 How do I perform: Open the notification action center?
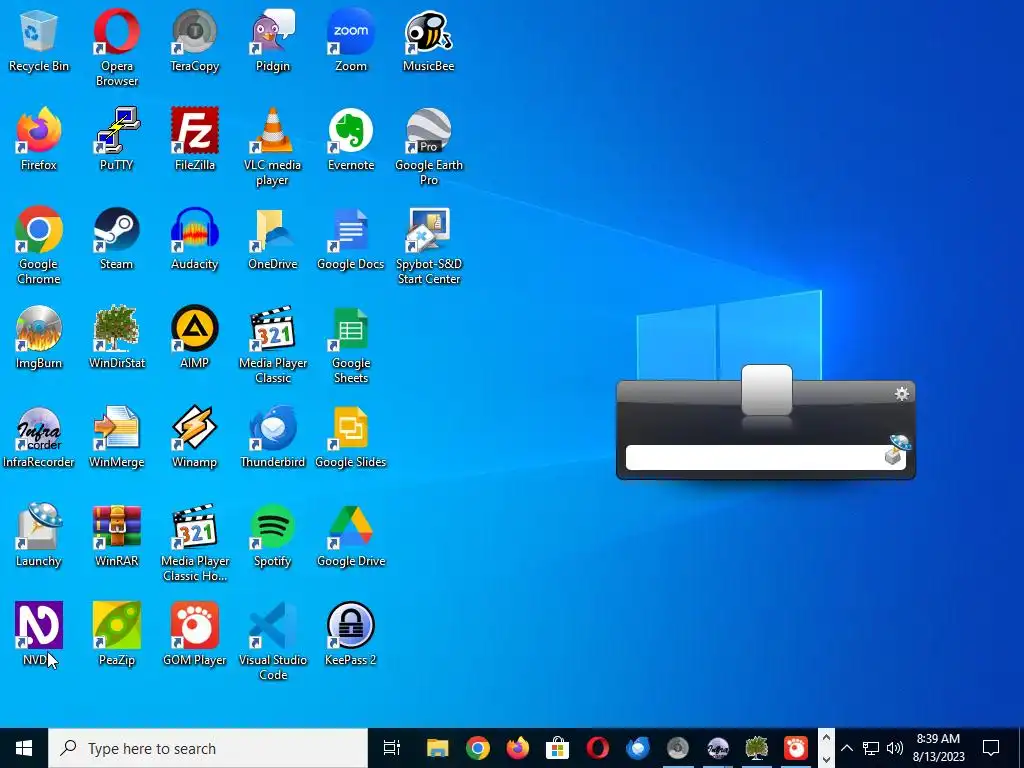coord(991,748)
